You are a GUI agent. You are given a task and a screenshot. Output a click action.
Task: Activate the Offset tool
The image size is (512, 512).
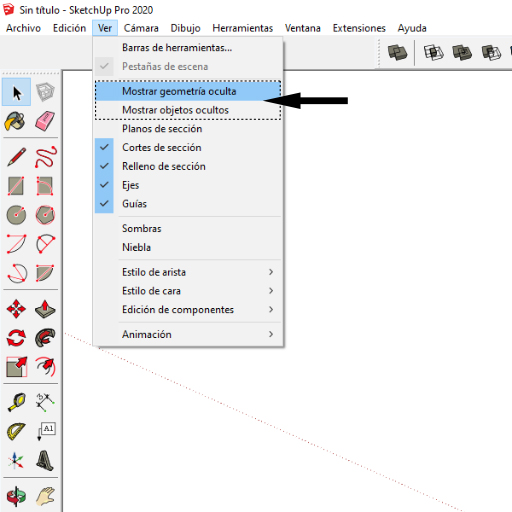pos(46,367)
